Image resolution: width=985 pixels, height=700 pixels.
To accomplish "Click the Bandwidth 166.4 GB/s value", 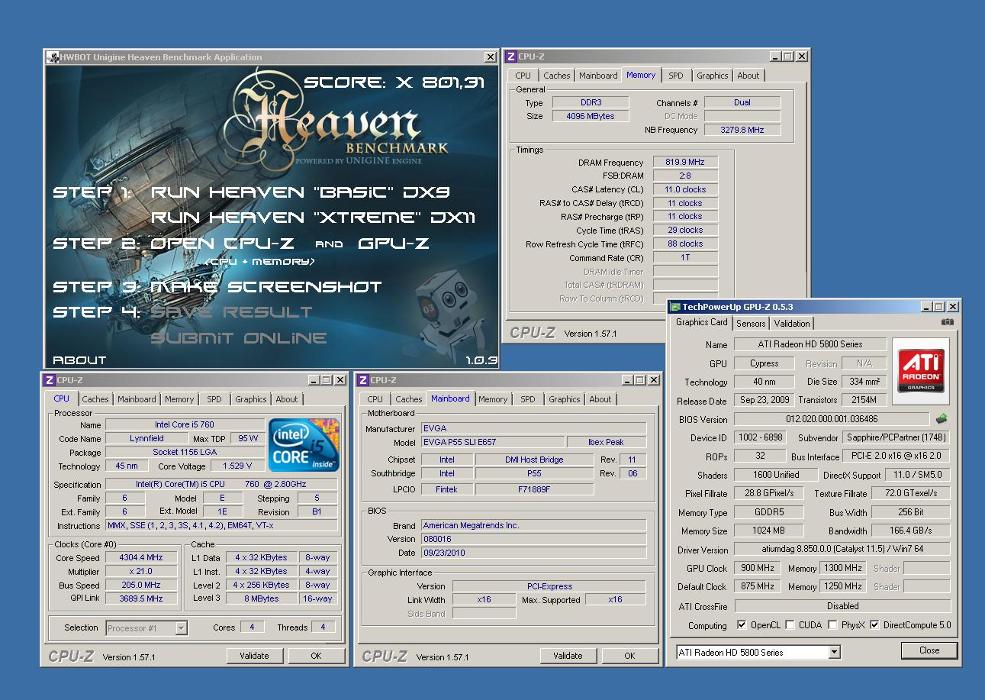I will [x=911, y=531].
